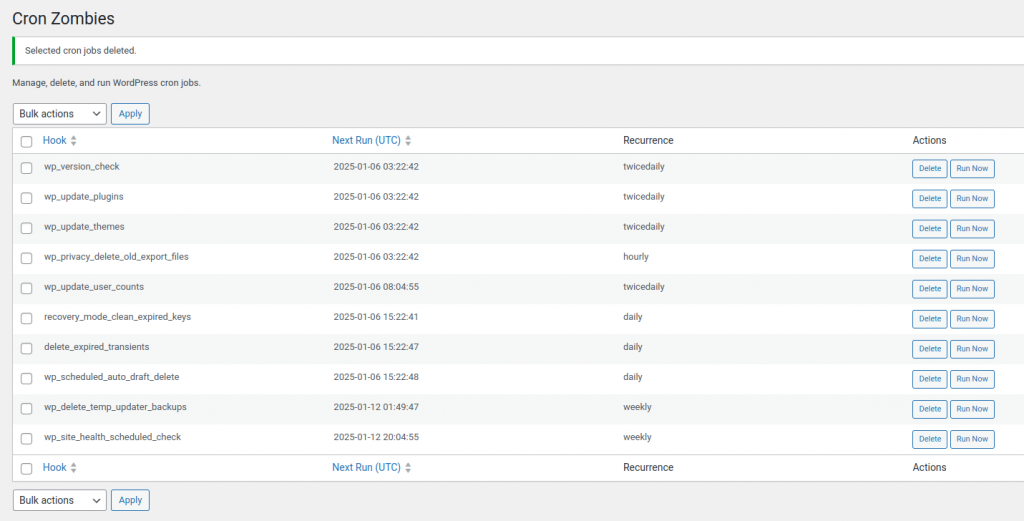Delete the wp_scheduled_auto_draft_delete job
The width and height of the screenshot is (1024, 521).
[929, 378]
